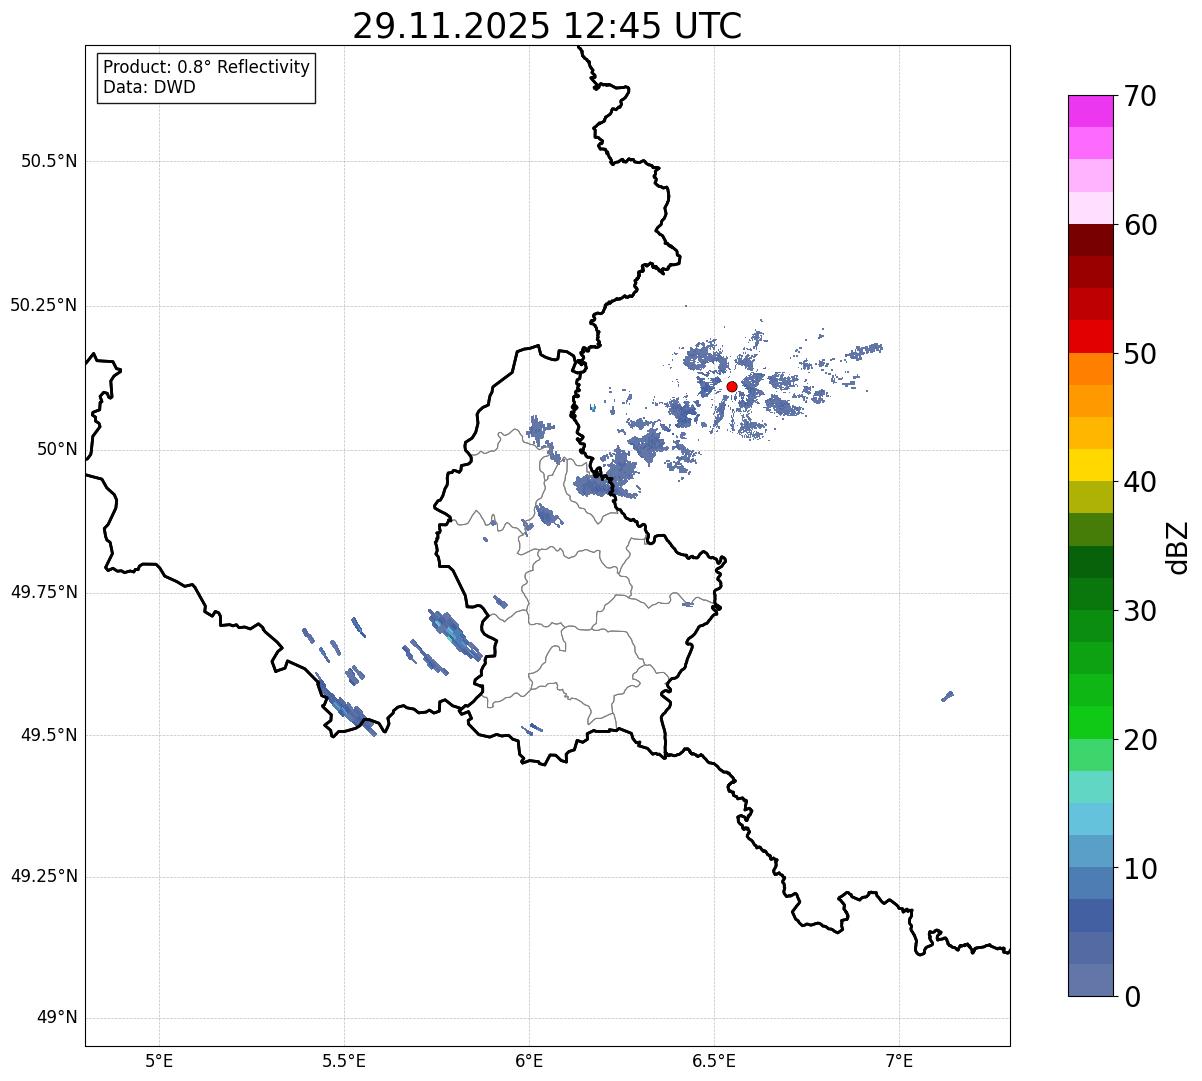The width and height of the screenshot is (1202, 1081).
Task: Click the Data: DWD label
Action: (149, 87)
